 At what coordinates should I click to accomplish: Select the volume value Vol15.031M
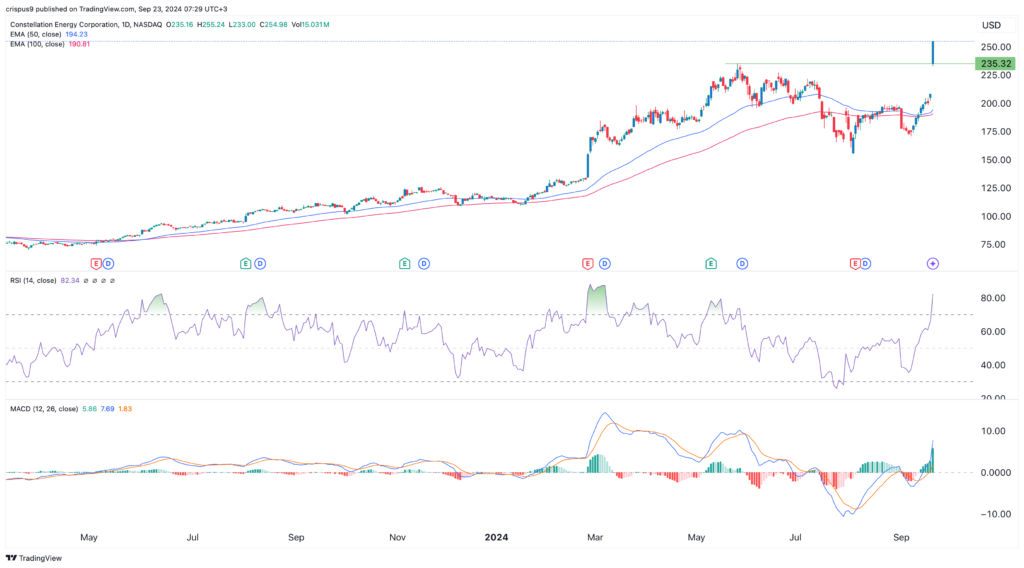pyautogui.click(x=310, y=25)
